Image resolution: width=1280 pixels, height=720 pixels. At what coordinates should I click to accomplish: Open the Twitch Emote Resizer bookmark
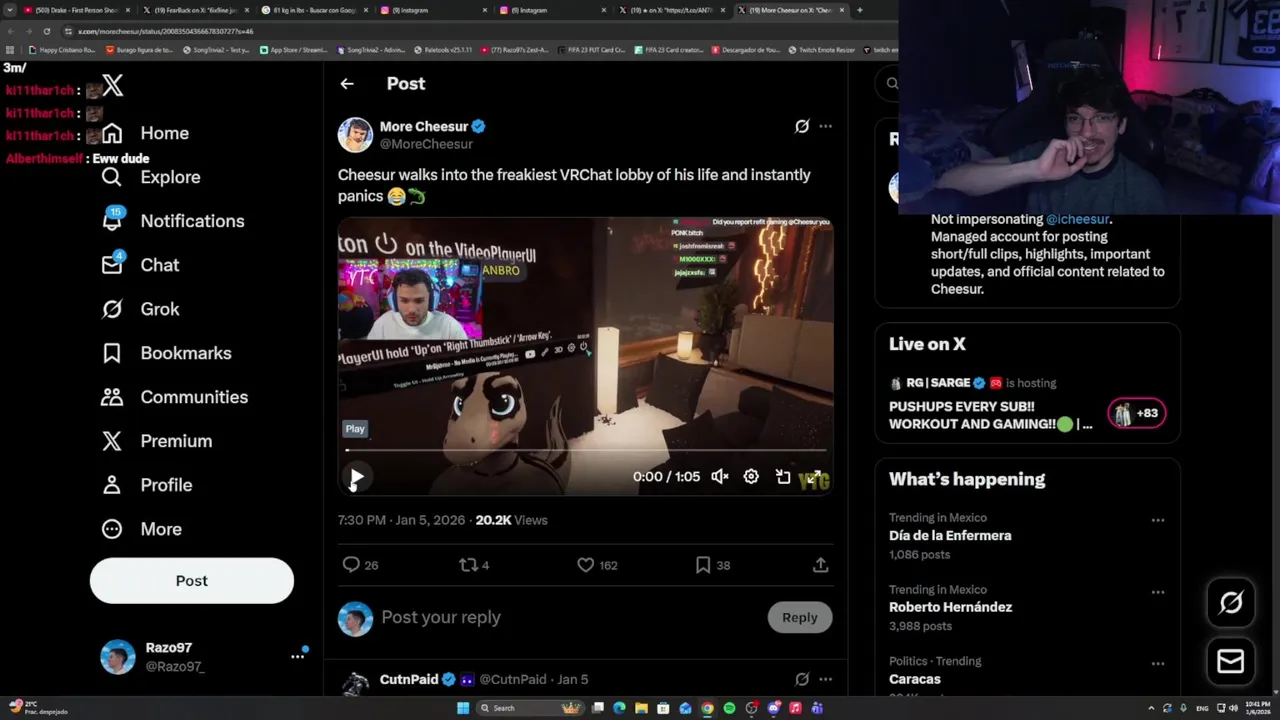click(x=822, y=50)
